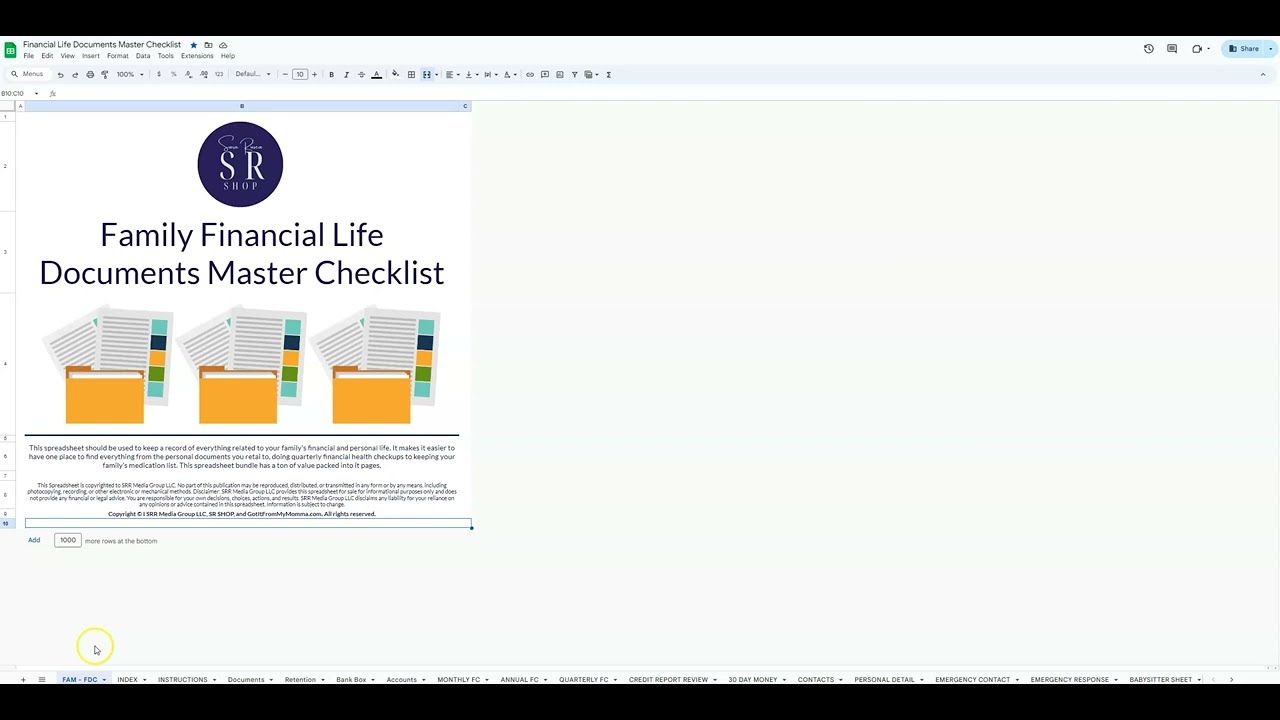Click the Undo icon
This screenshot has width=1280, height=720.
pyautogui.click(x=60, y=75)
